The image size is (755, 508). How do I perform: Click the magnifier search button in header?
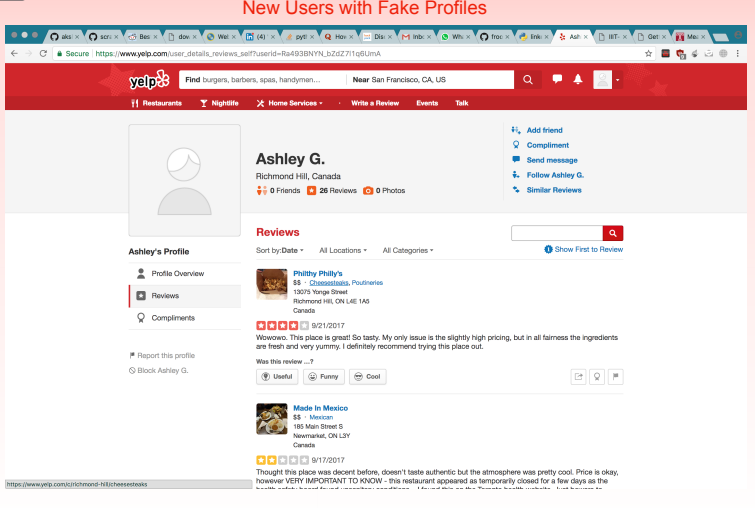coord(528,79)
